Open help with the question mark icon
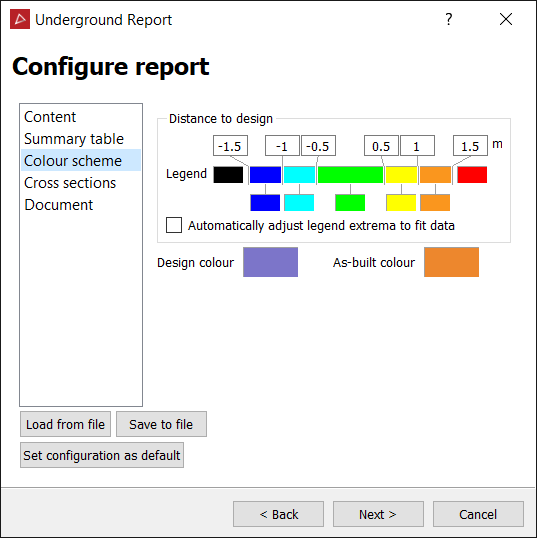Screen dimensions: 537x538 click(x=448, y=19)
